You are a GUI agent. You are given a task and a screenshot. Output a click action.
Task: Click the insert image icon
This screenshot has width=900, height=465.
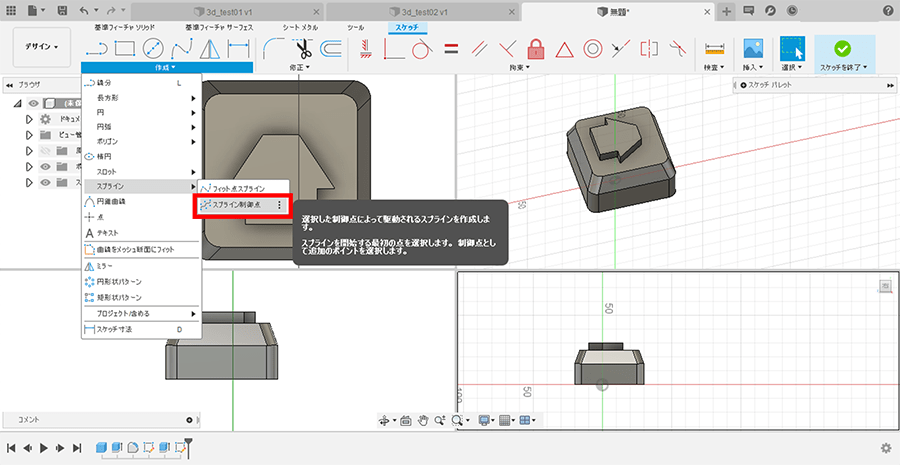click(753, 48)
